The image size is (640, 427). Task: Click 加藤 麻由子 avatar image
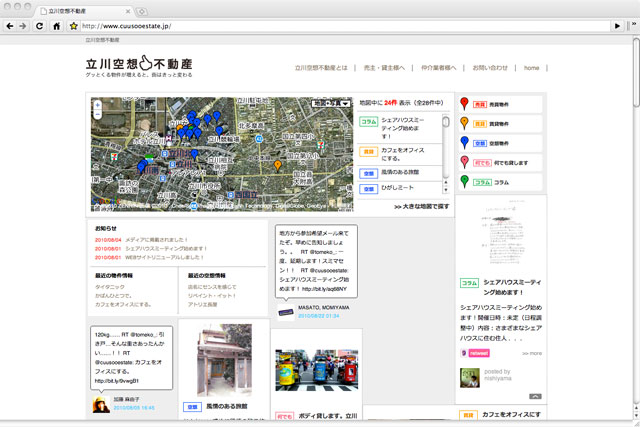[101, 405]
